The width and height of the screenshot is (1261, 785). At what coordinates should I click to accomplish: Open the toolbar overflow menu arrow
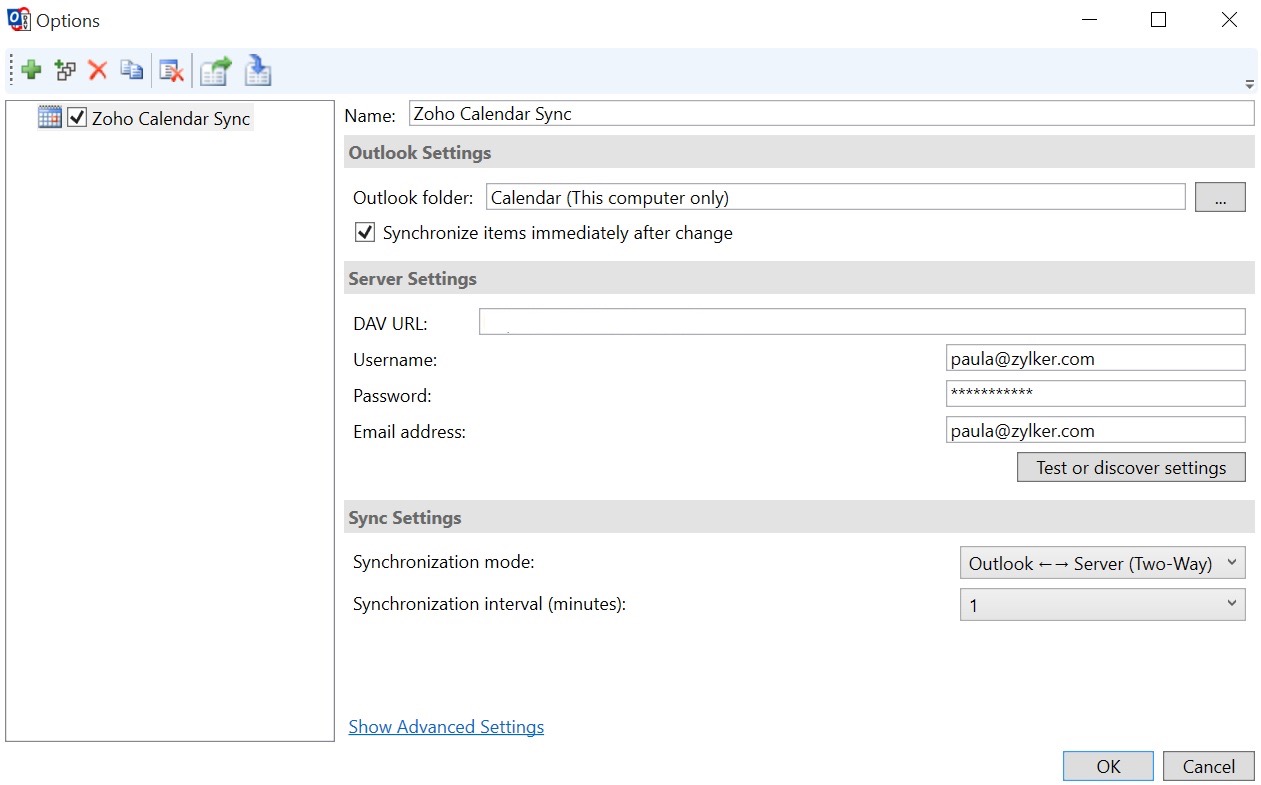(1248, 84)
